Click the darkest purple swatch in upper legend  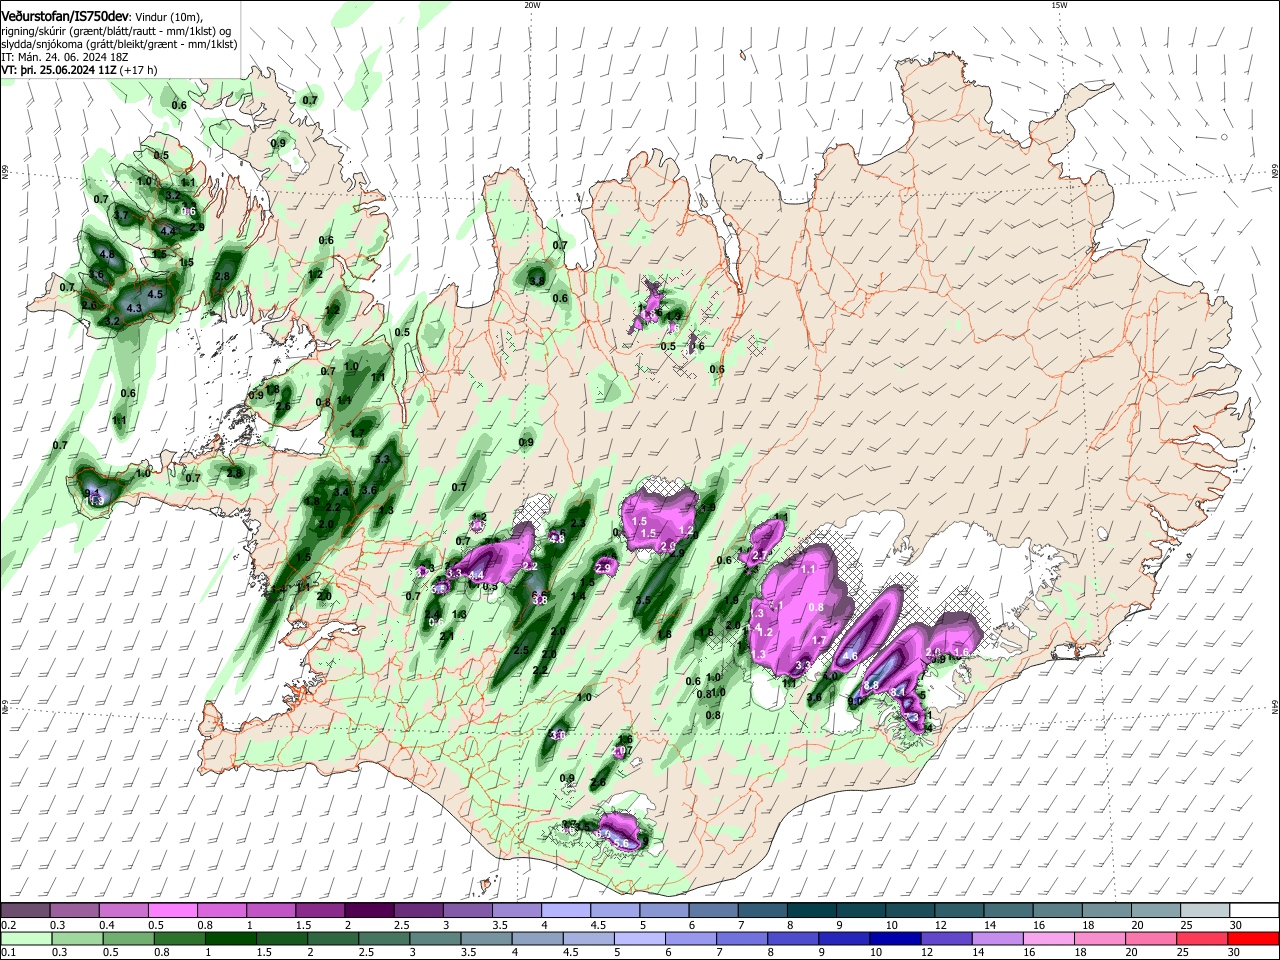point(369,910)
